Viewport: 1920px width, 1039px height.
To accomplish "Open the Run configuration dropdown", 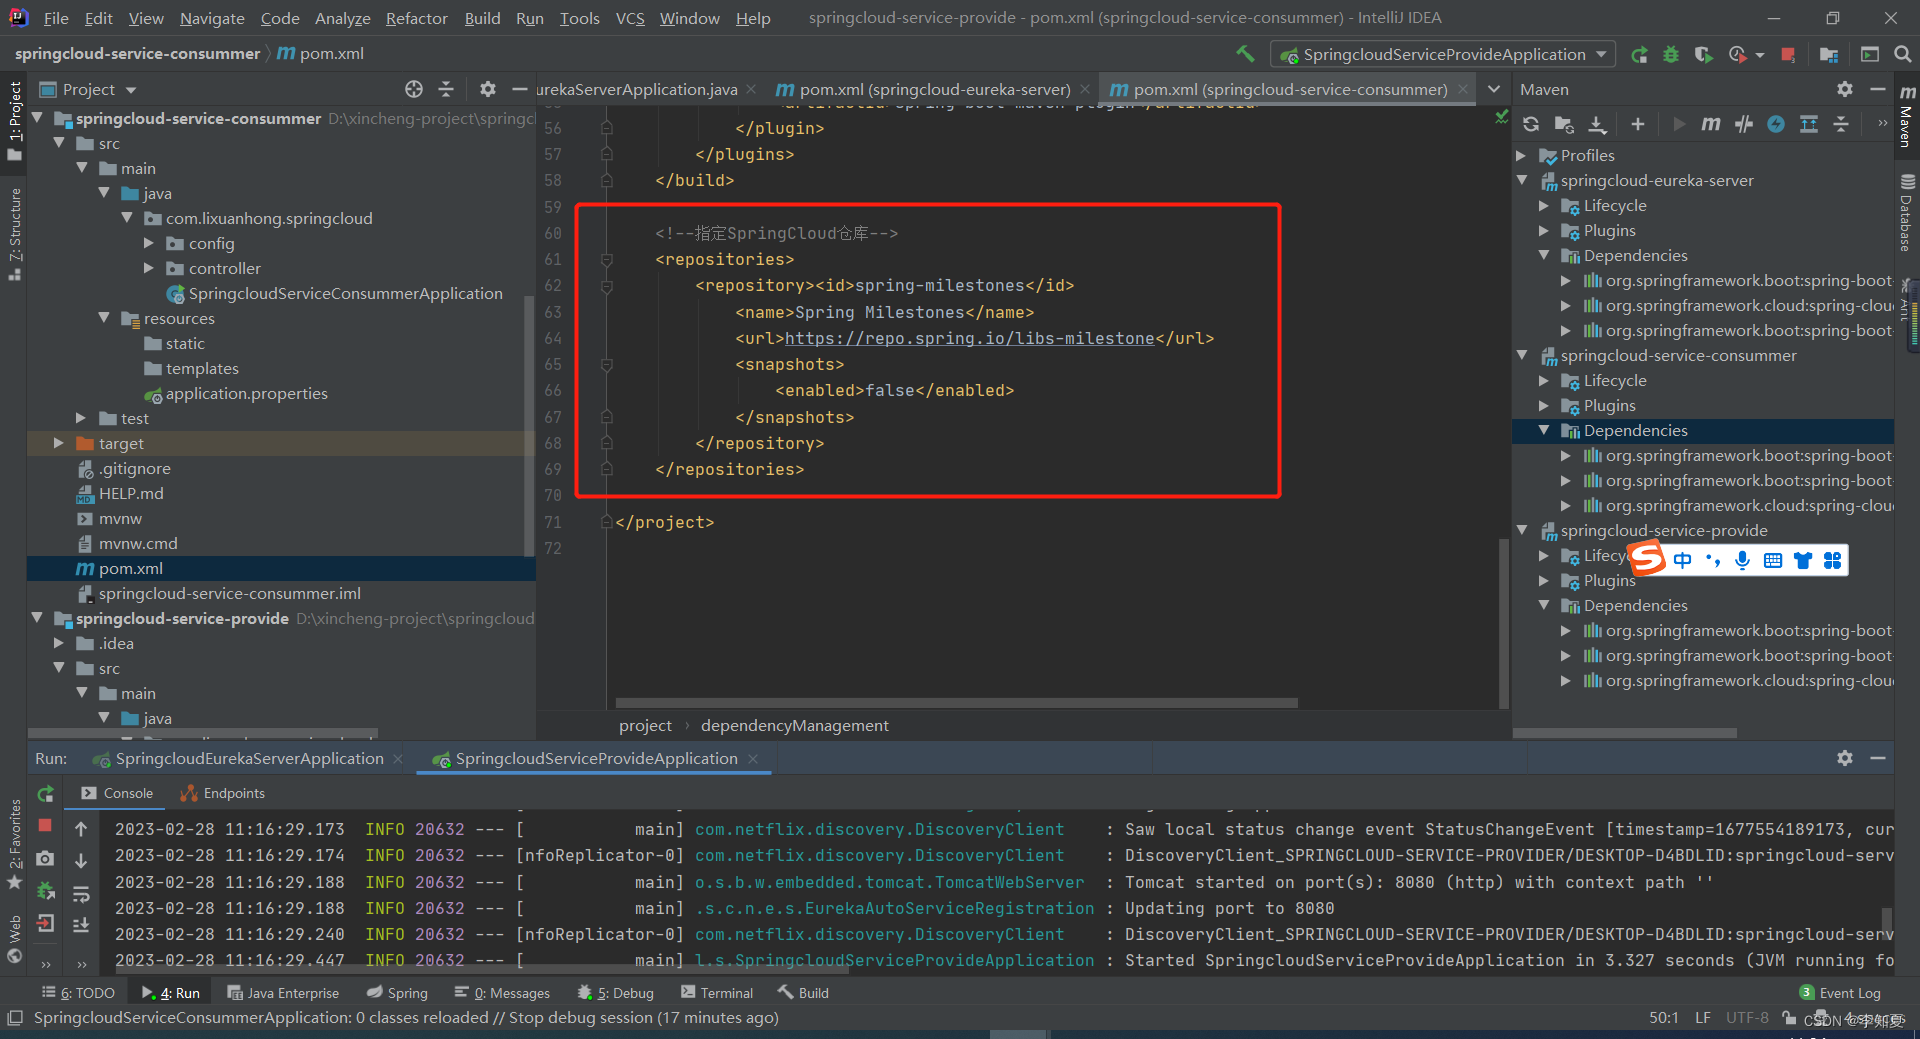I will [x=1443, y=55].
